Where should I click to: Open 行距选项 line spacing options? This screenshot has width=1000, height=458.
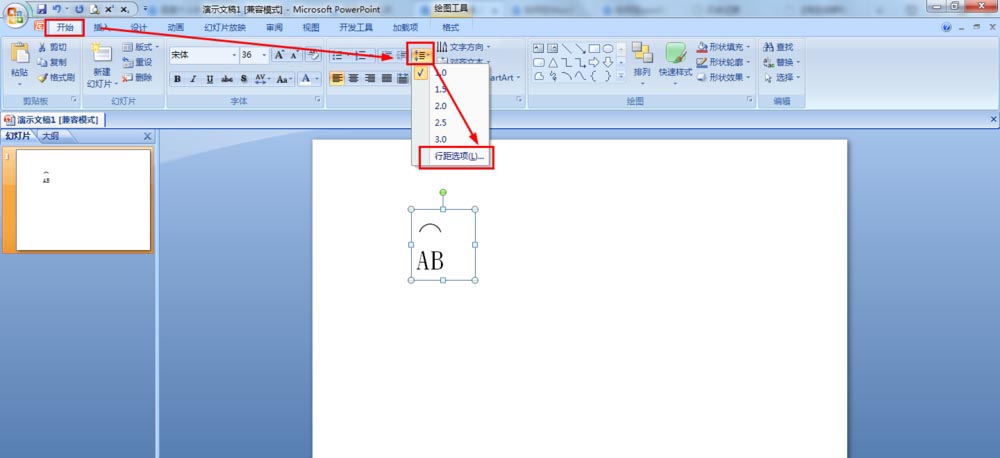pyautogui.click(x=457, y=156)
